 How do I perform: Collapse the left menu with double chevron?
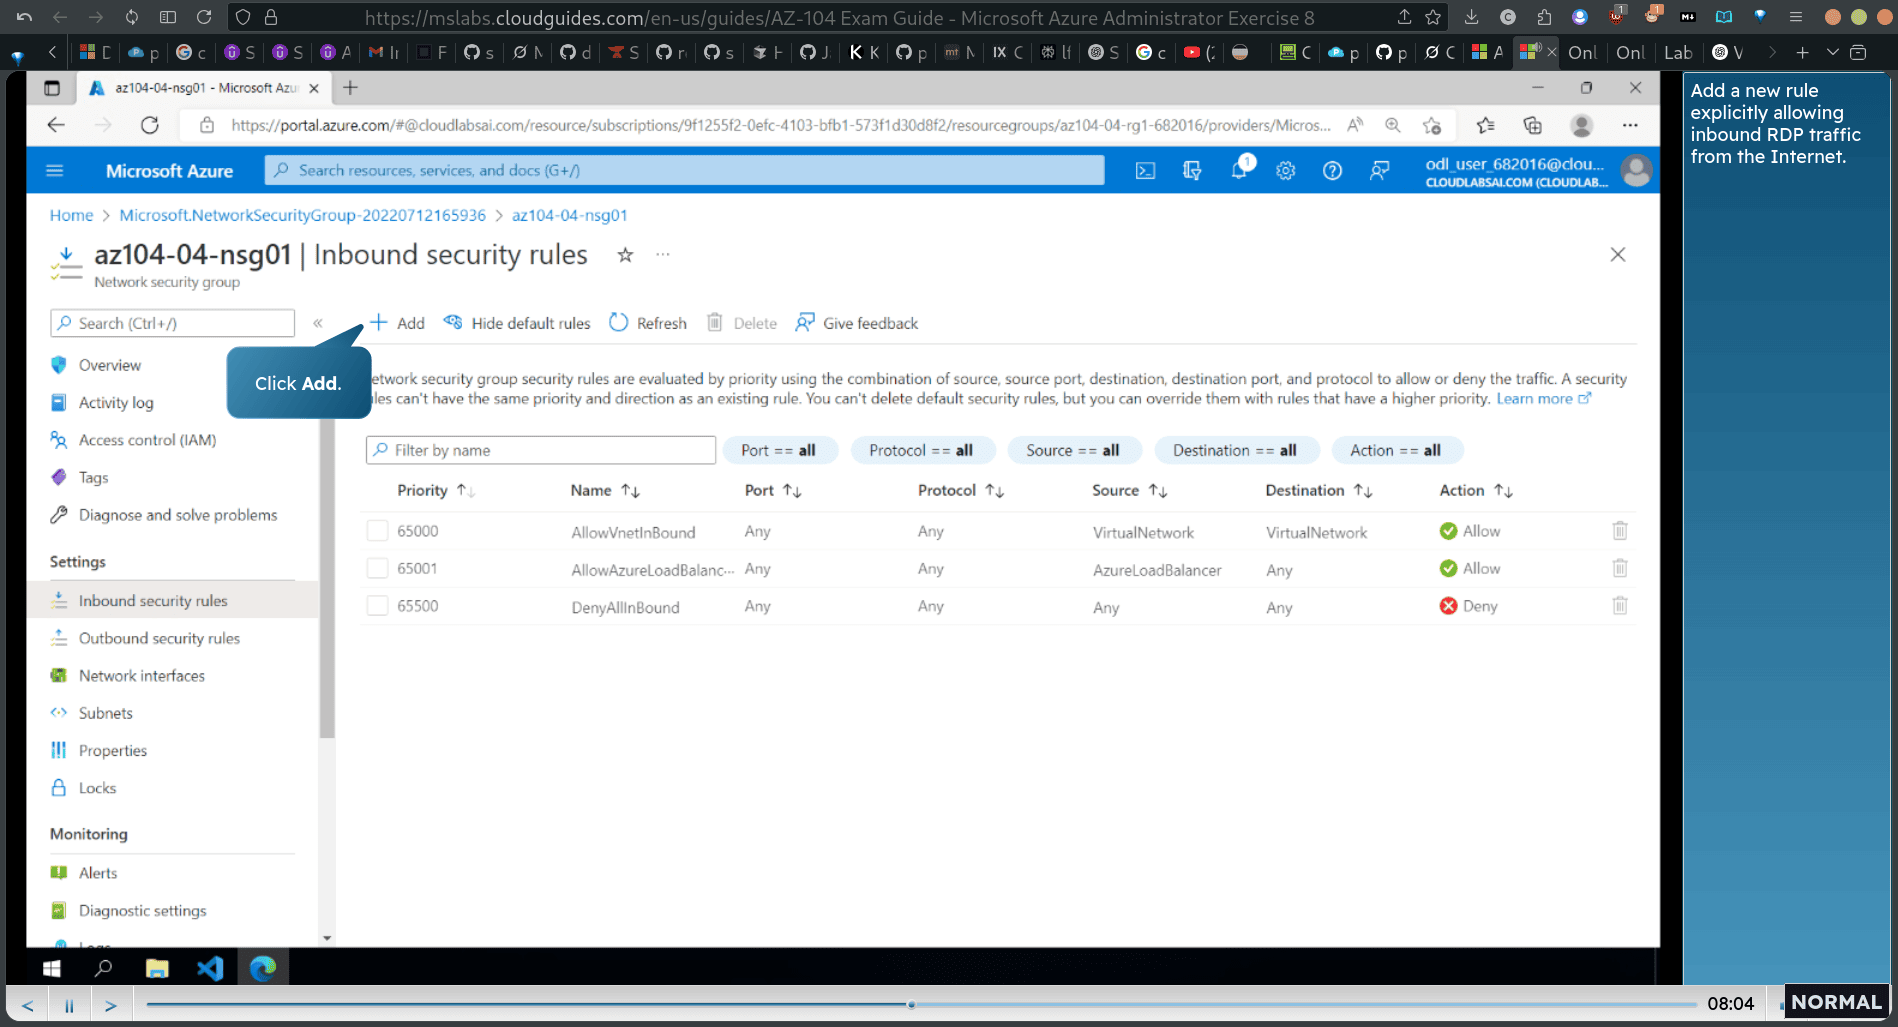click(318, 323)
